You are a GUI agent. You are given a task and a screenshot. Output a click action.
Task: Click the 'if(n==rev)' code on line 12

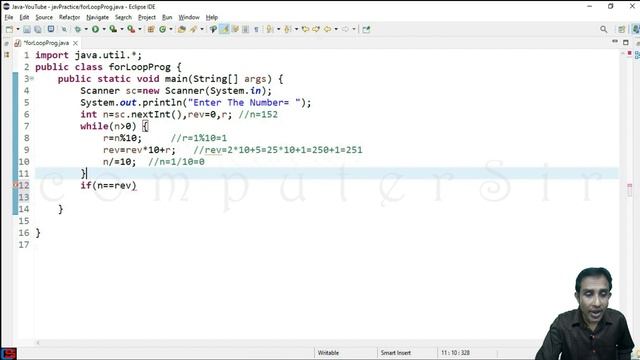point(108,185)
